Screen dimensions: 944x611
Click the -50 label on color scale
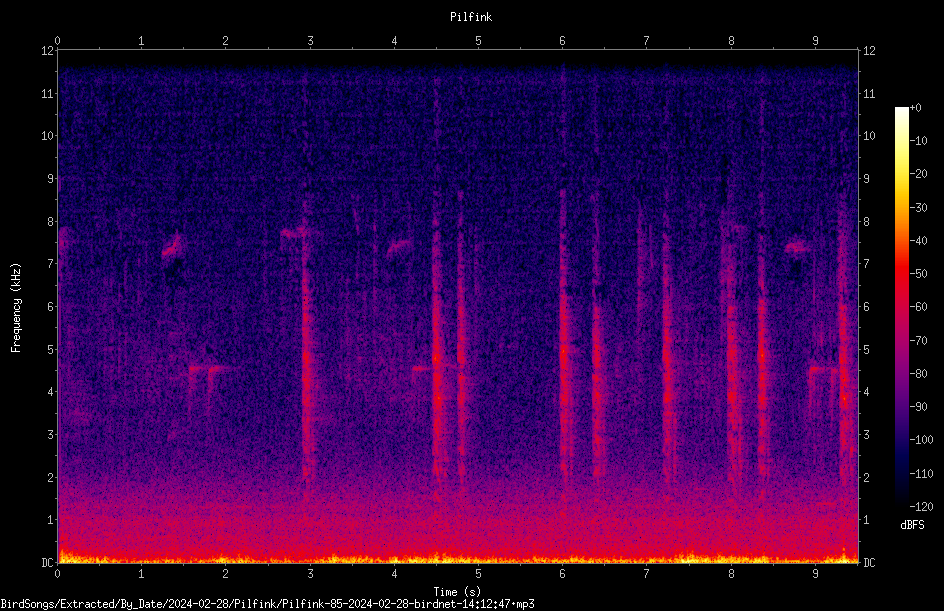[x=919, y=273]
